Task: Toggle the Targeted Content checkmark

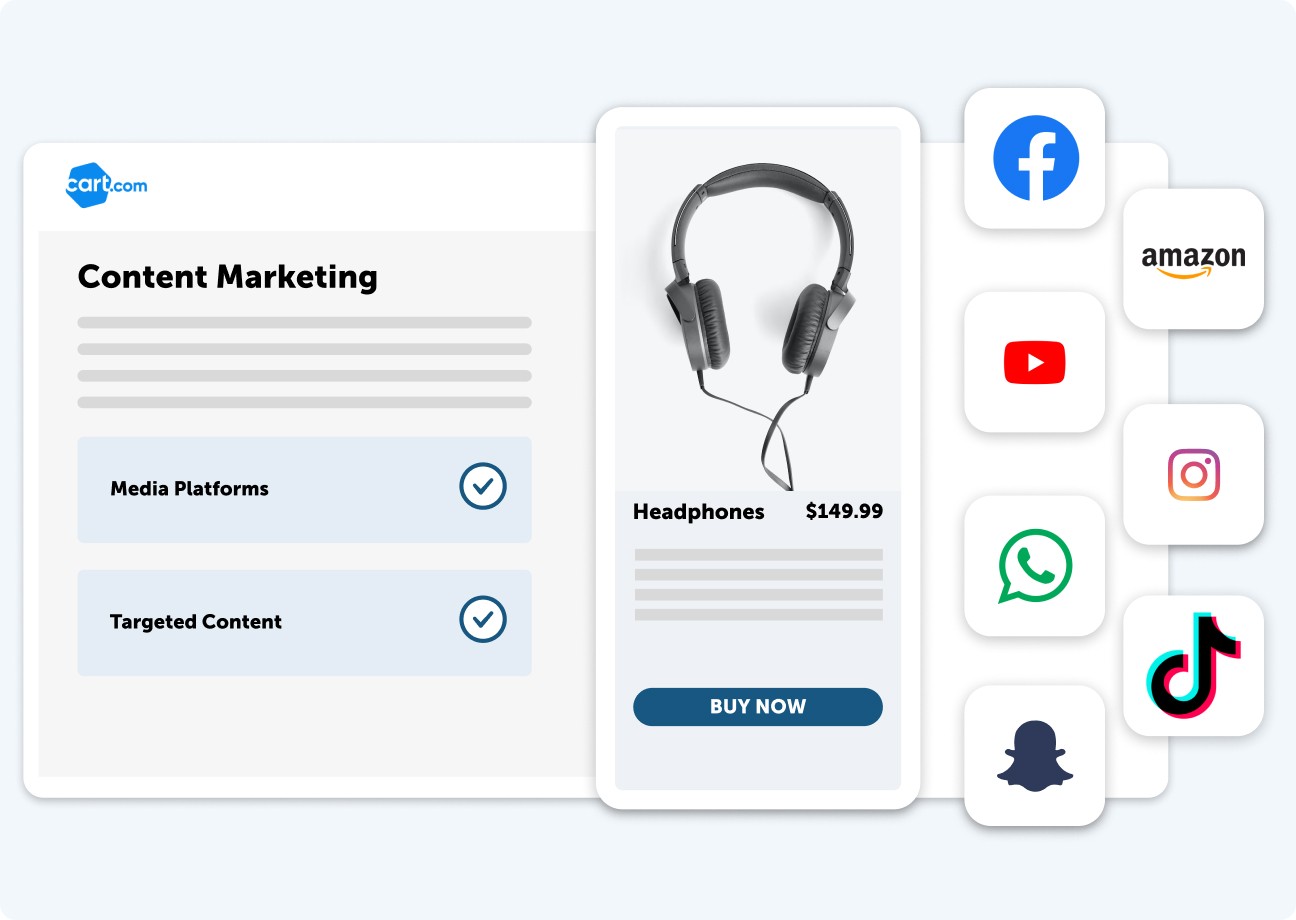Action: 483,620
